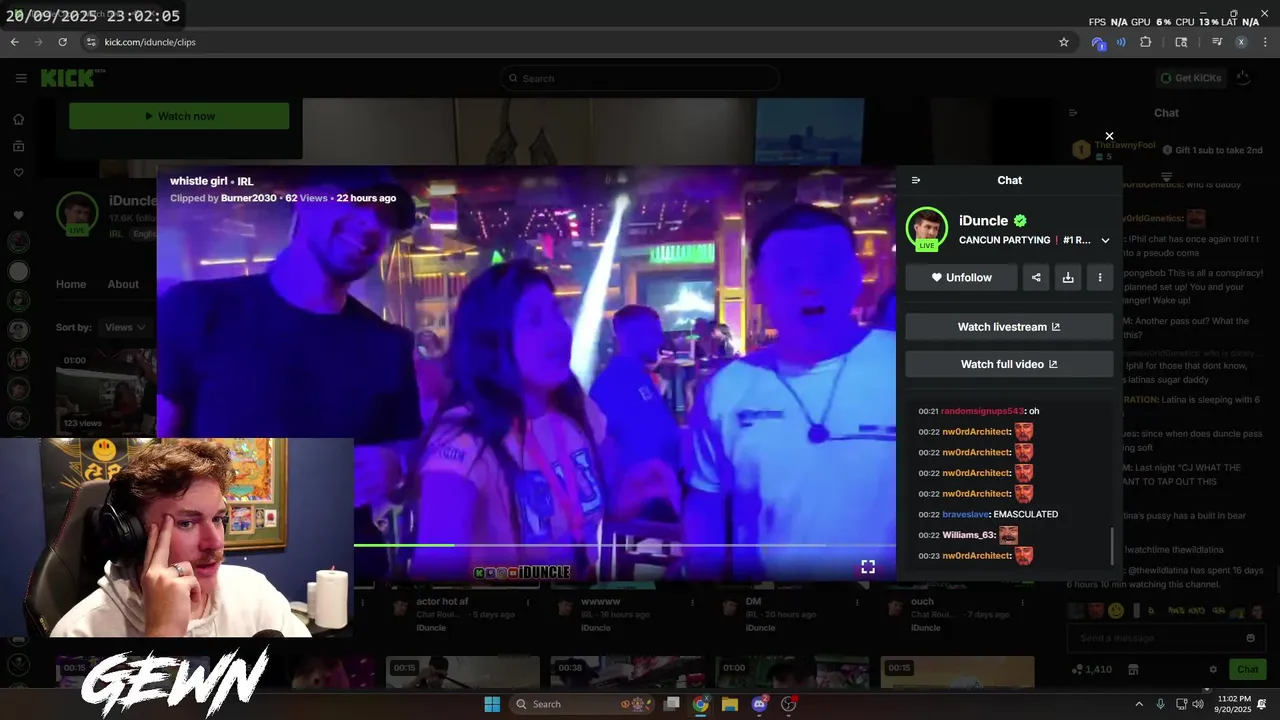This screenshot has width=1280, height=720.
Task: Show hidden system tray icons
Action: point(1139,704)
